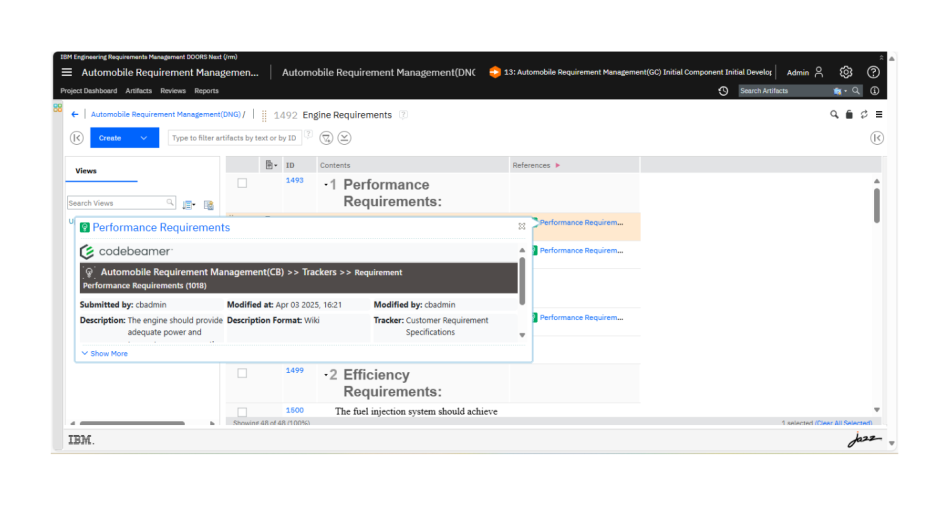Click the copy view icon in Views panel
Image resolution: width=950 pixels, height=511 pixels.
208,205
